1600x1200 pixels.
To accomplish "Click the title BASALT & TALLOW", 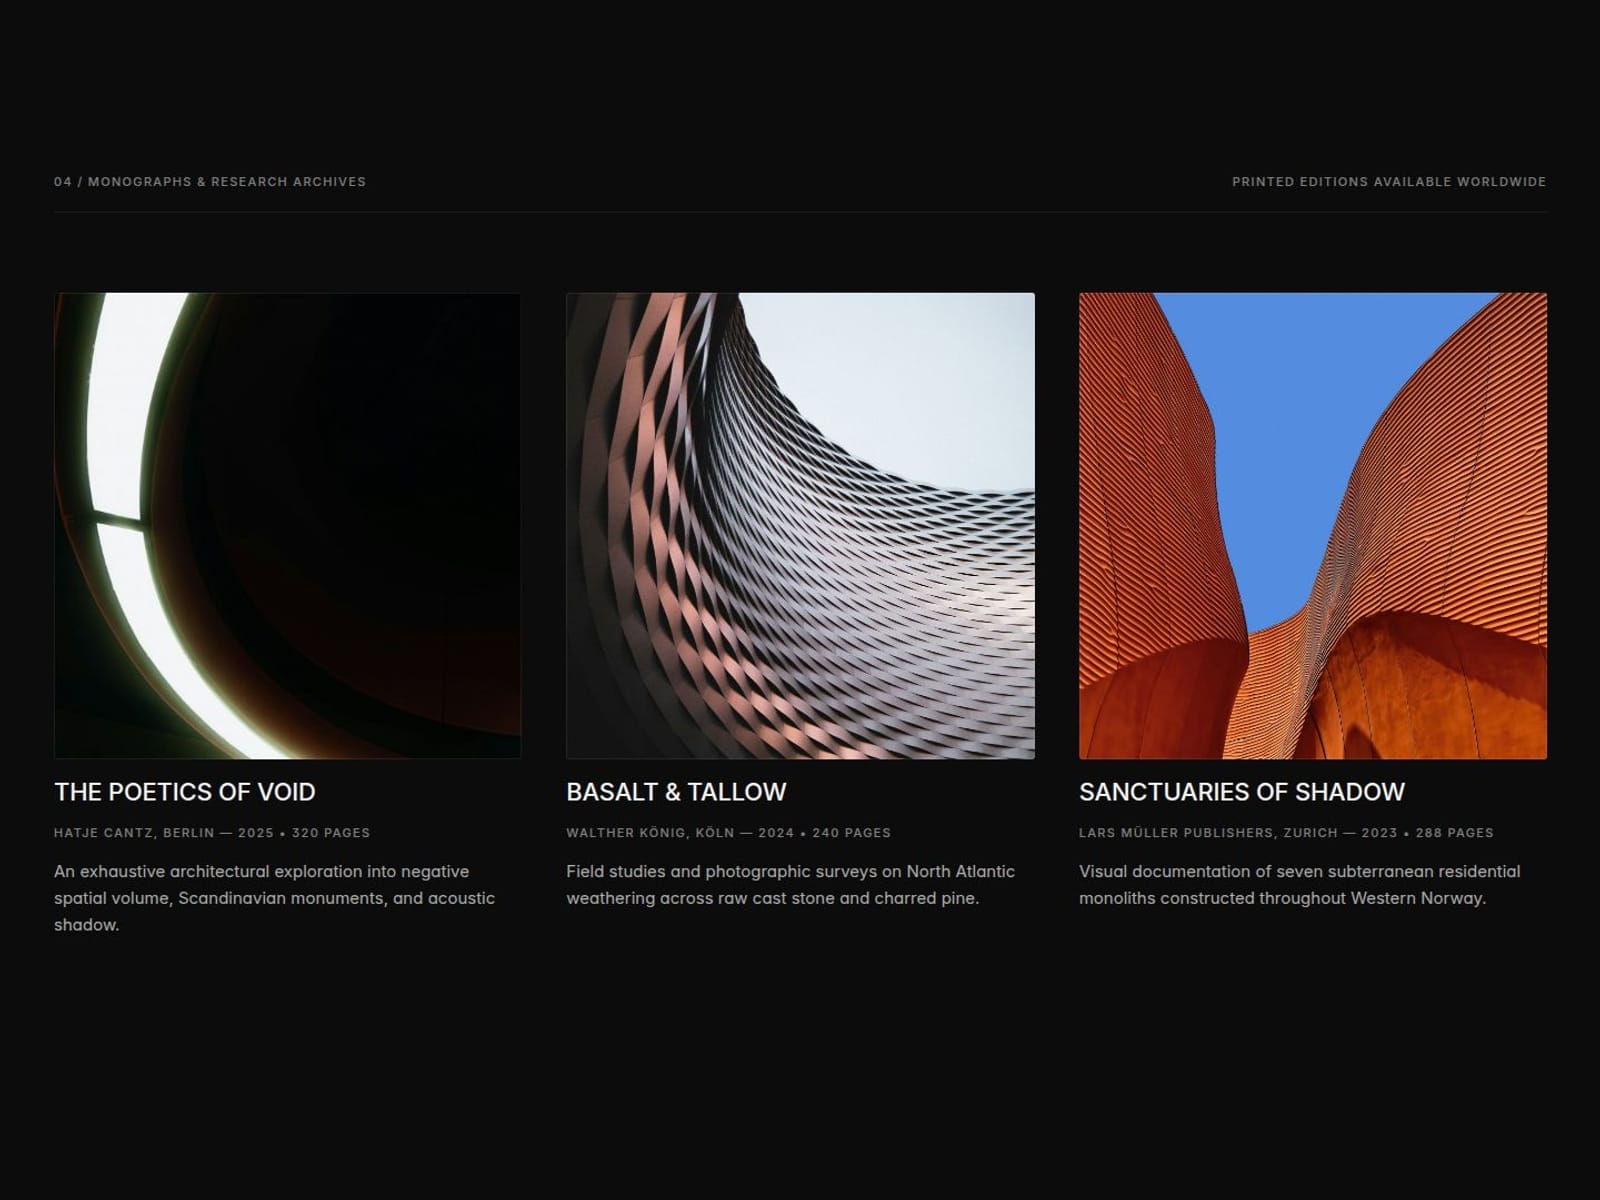I will [x=676, y=792].
